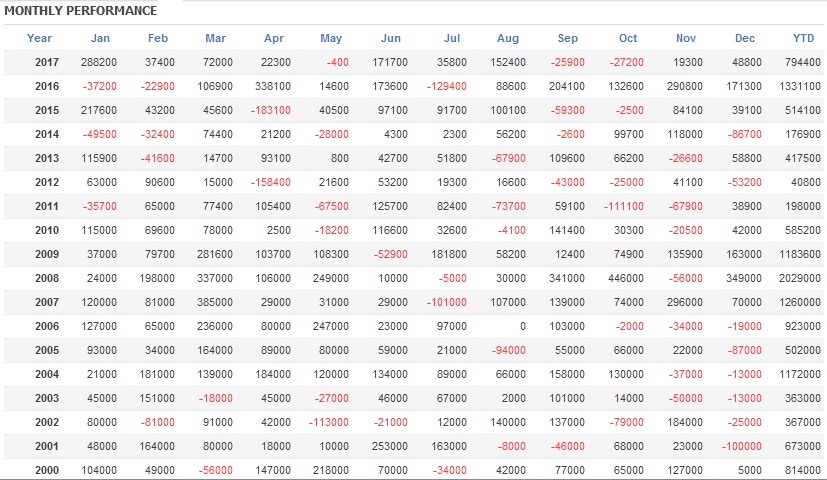The height and width of the screenshot is (480, 827).
Task: Click 218000 in the 2000 May cell
Action: 331,470
